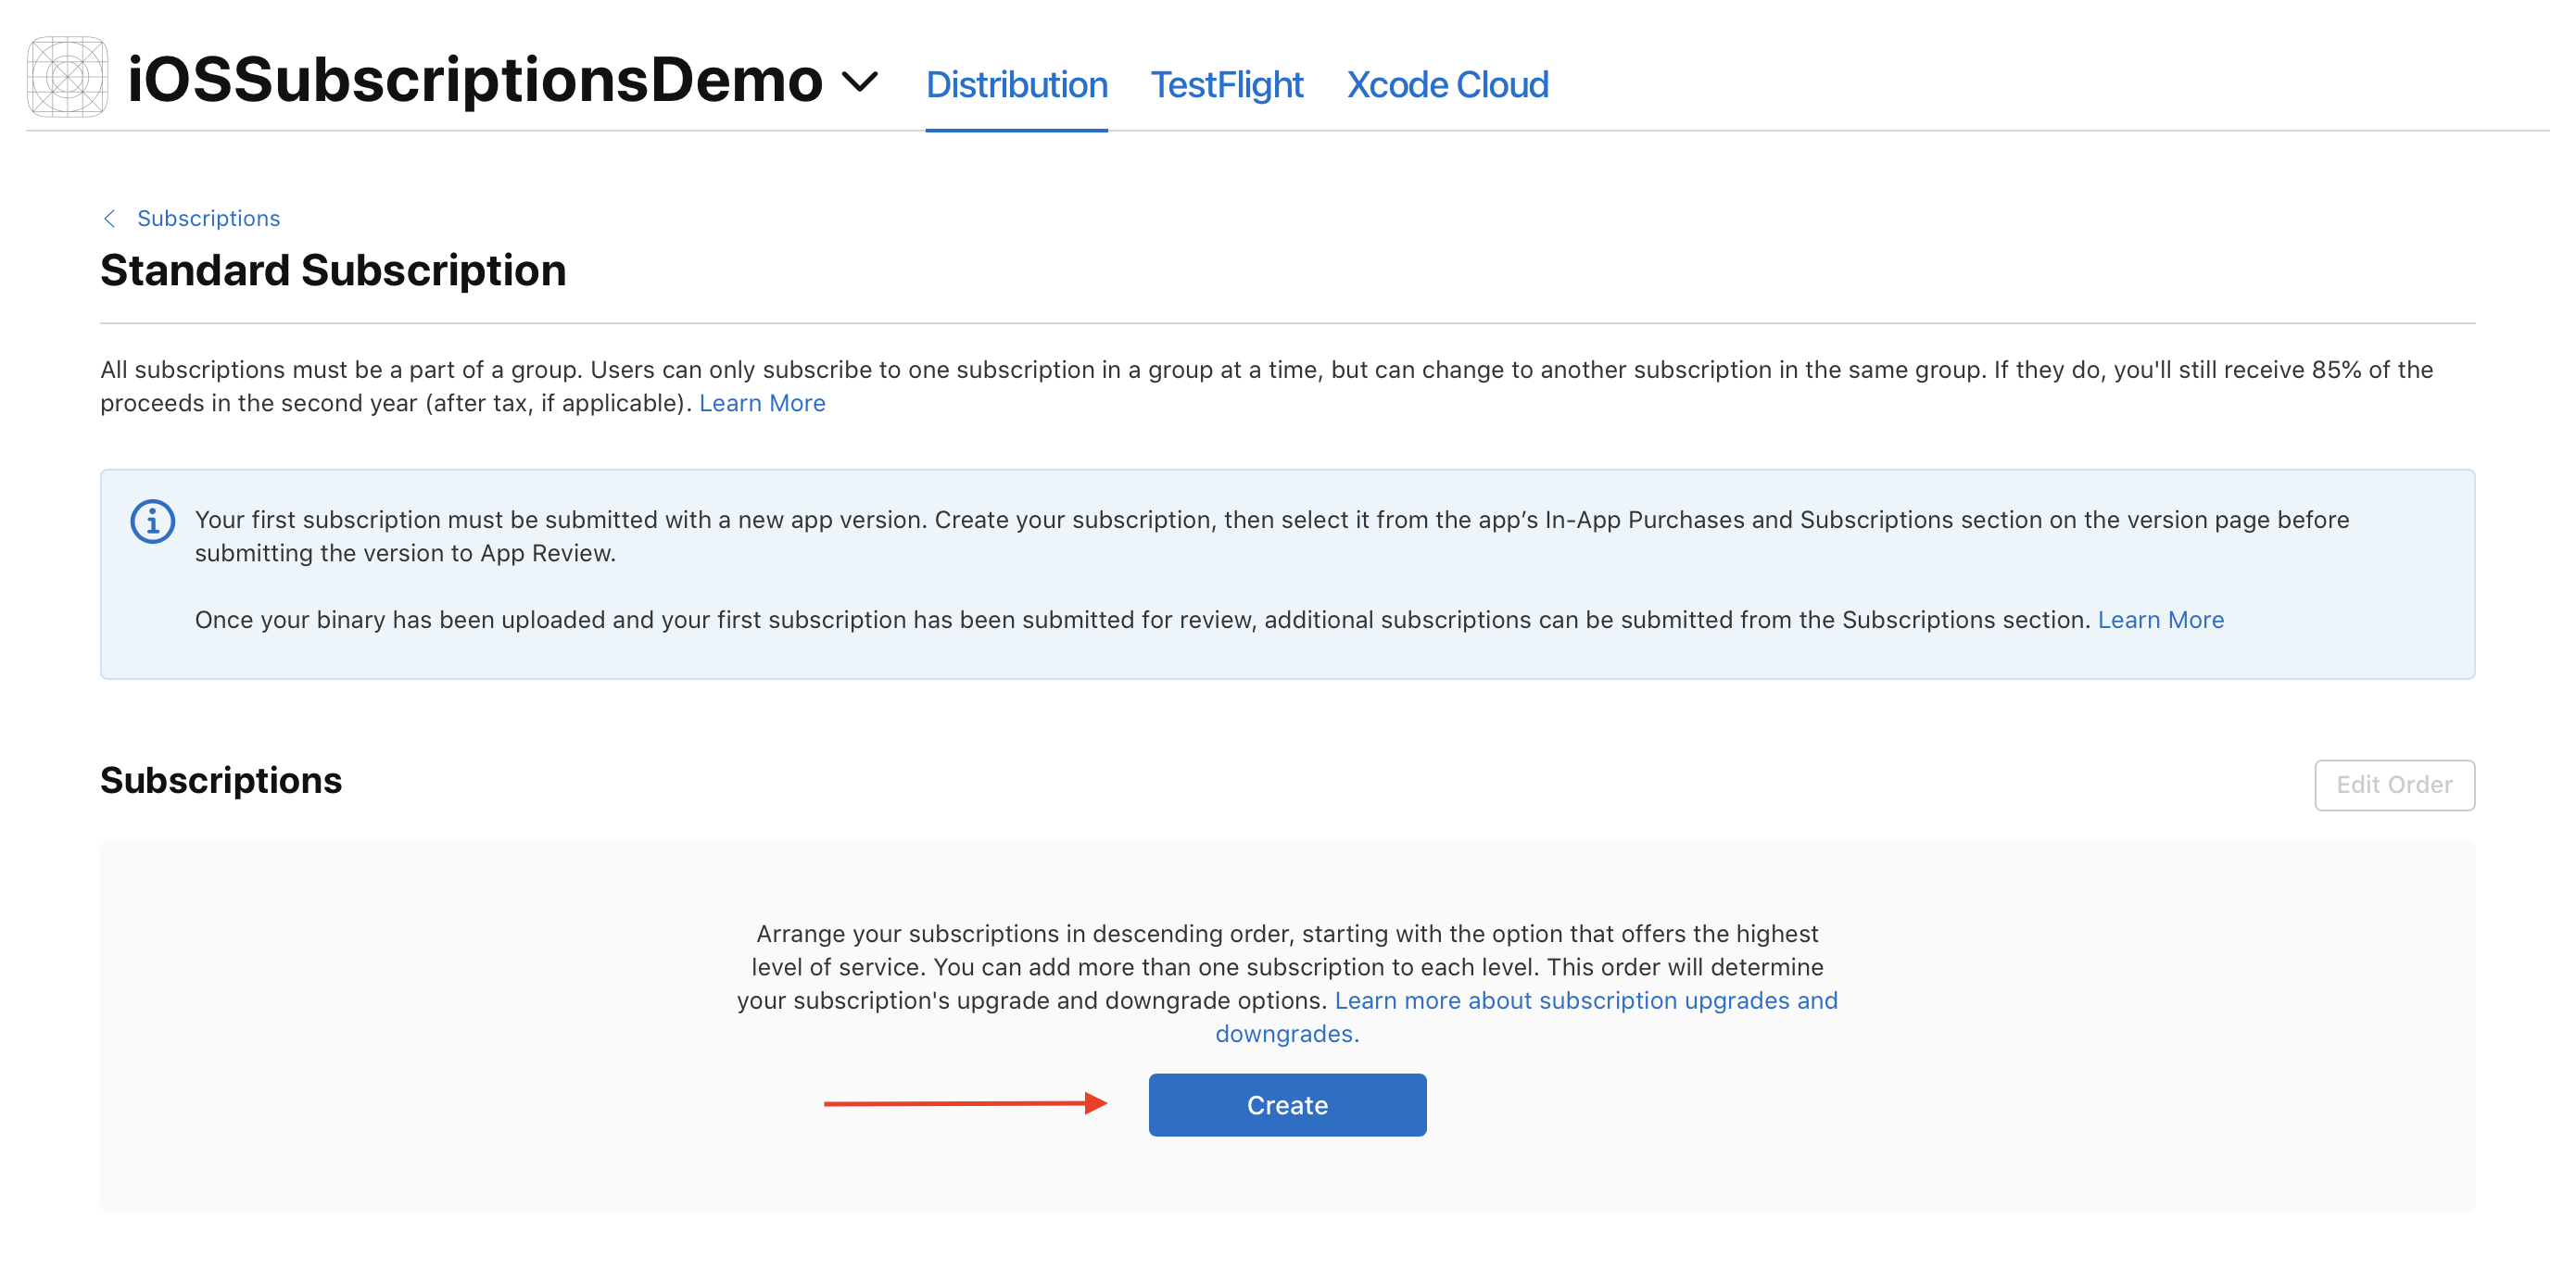Open Learn More after the proceeds paragraph
The width and height of the screenshot is (2576, 1282).
pyautogui.click(x=762, y=403)
